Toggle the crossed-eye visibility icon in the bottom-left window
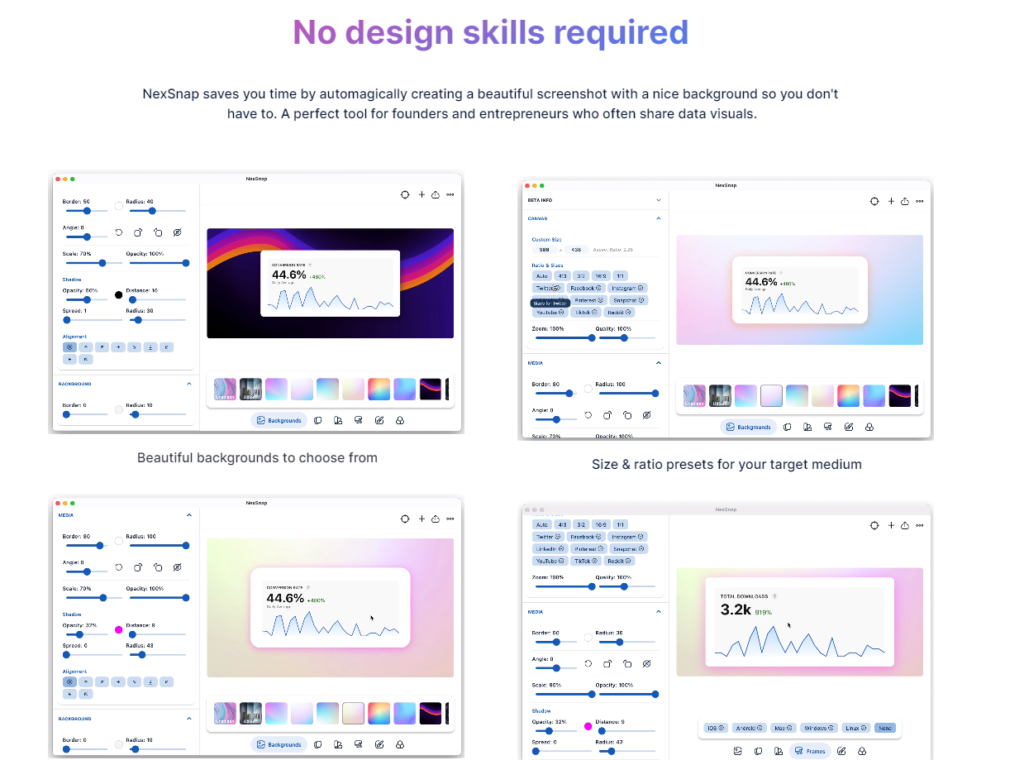This screenshot has height=760, width=1024. [x=177, y=567]
